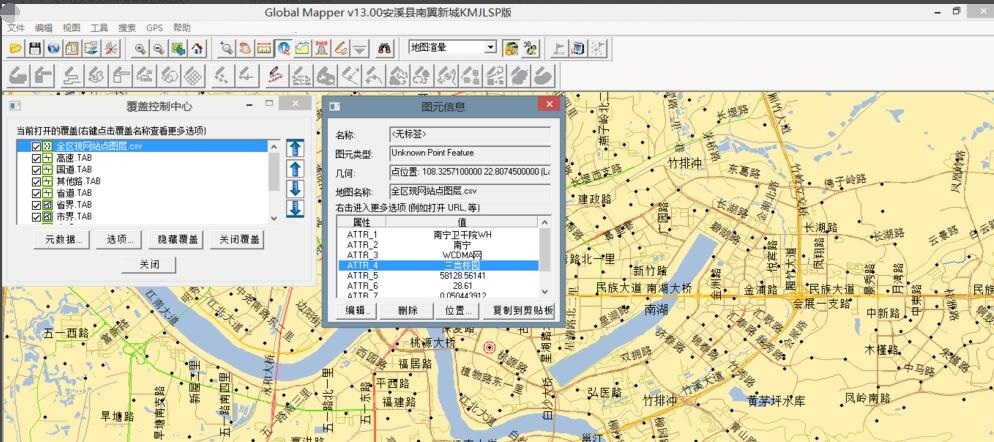Select the ATTR_5 row 58128.56141
This screenshot has width=994, height=442.
coord(437,276)
